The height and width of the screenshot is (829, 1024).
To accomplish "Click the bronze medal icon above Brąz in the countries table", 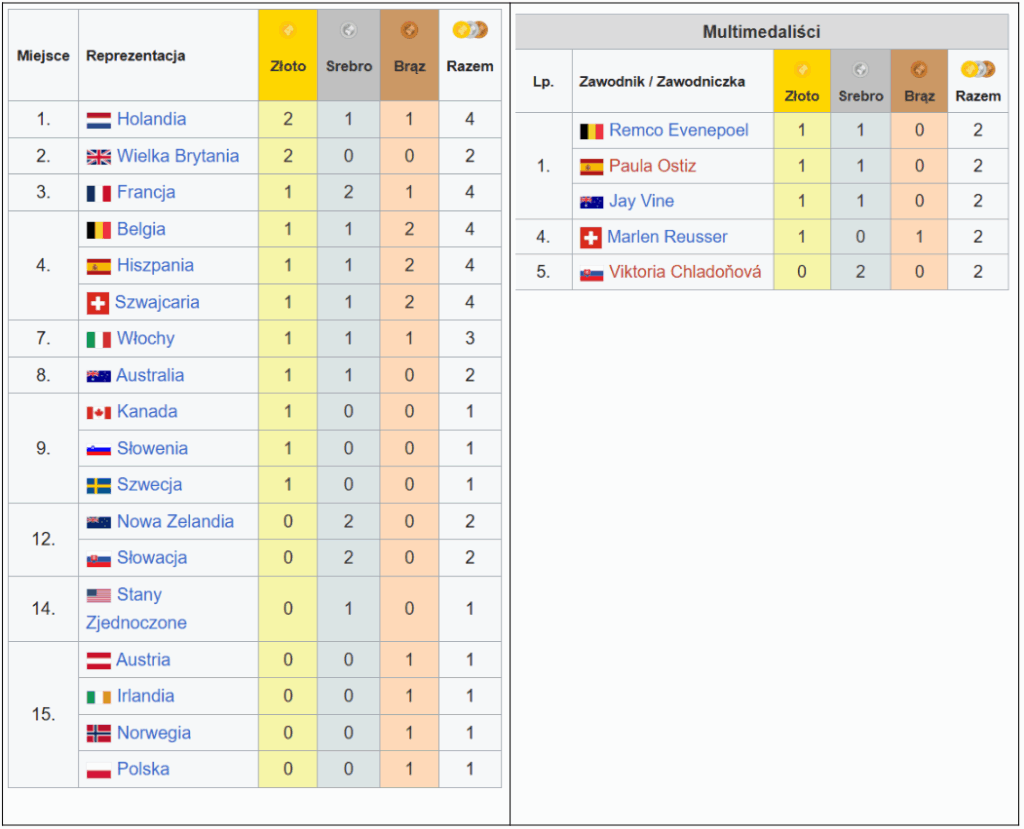I will pos(409,30).
